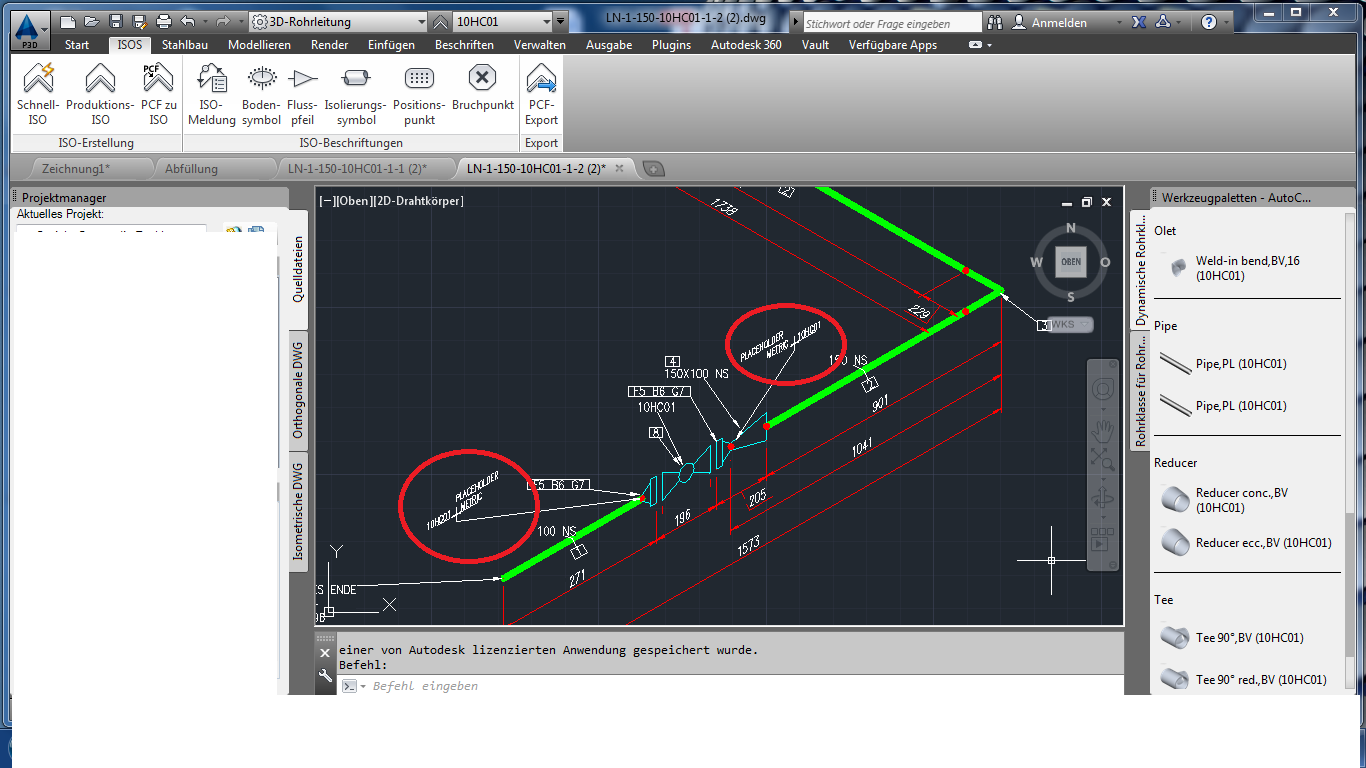Expand the undo history dropdown arrow
This screenshot has height=768, width=1366.
point(204,21)
